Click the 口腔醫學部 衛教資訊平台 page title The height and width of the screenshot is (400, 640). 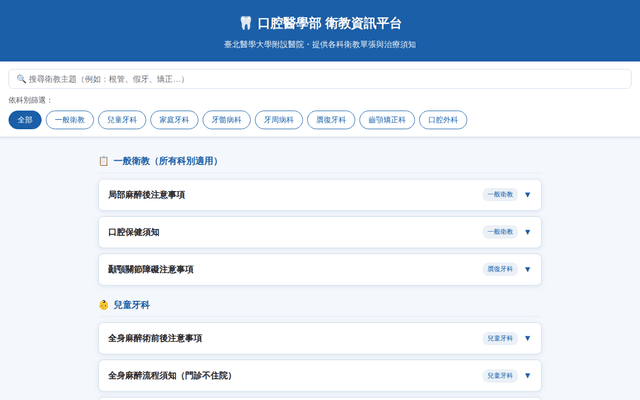point(329,23)
